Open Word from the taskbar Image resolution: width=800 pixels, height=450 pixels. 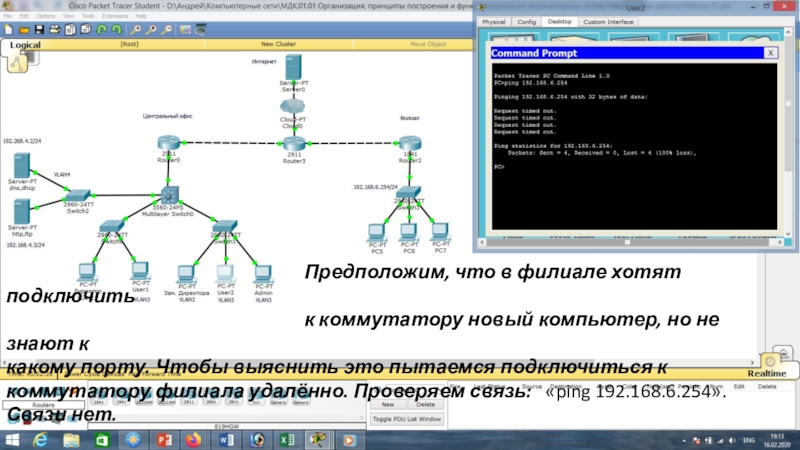point(227,440)
